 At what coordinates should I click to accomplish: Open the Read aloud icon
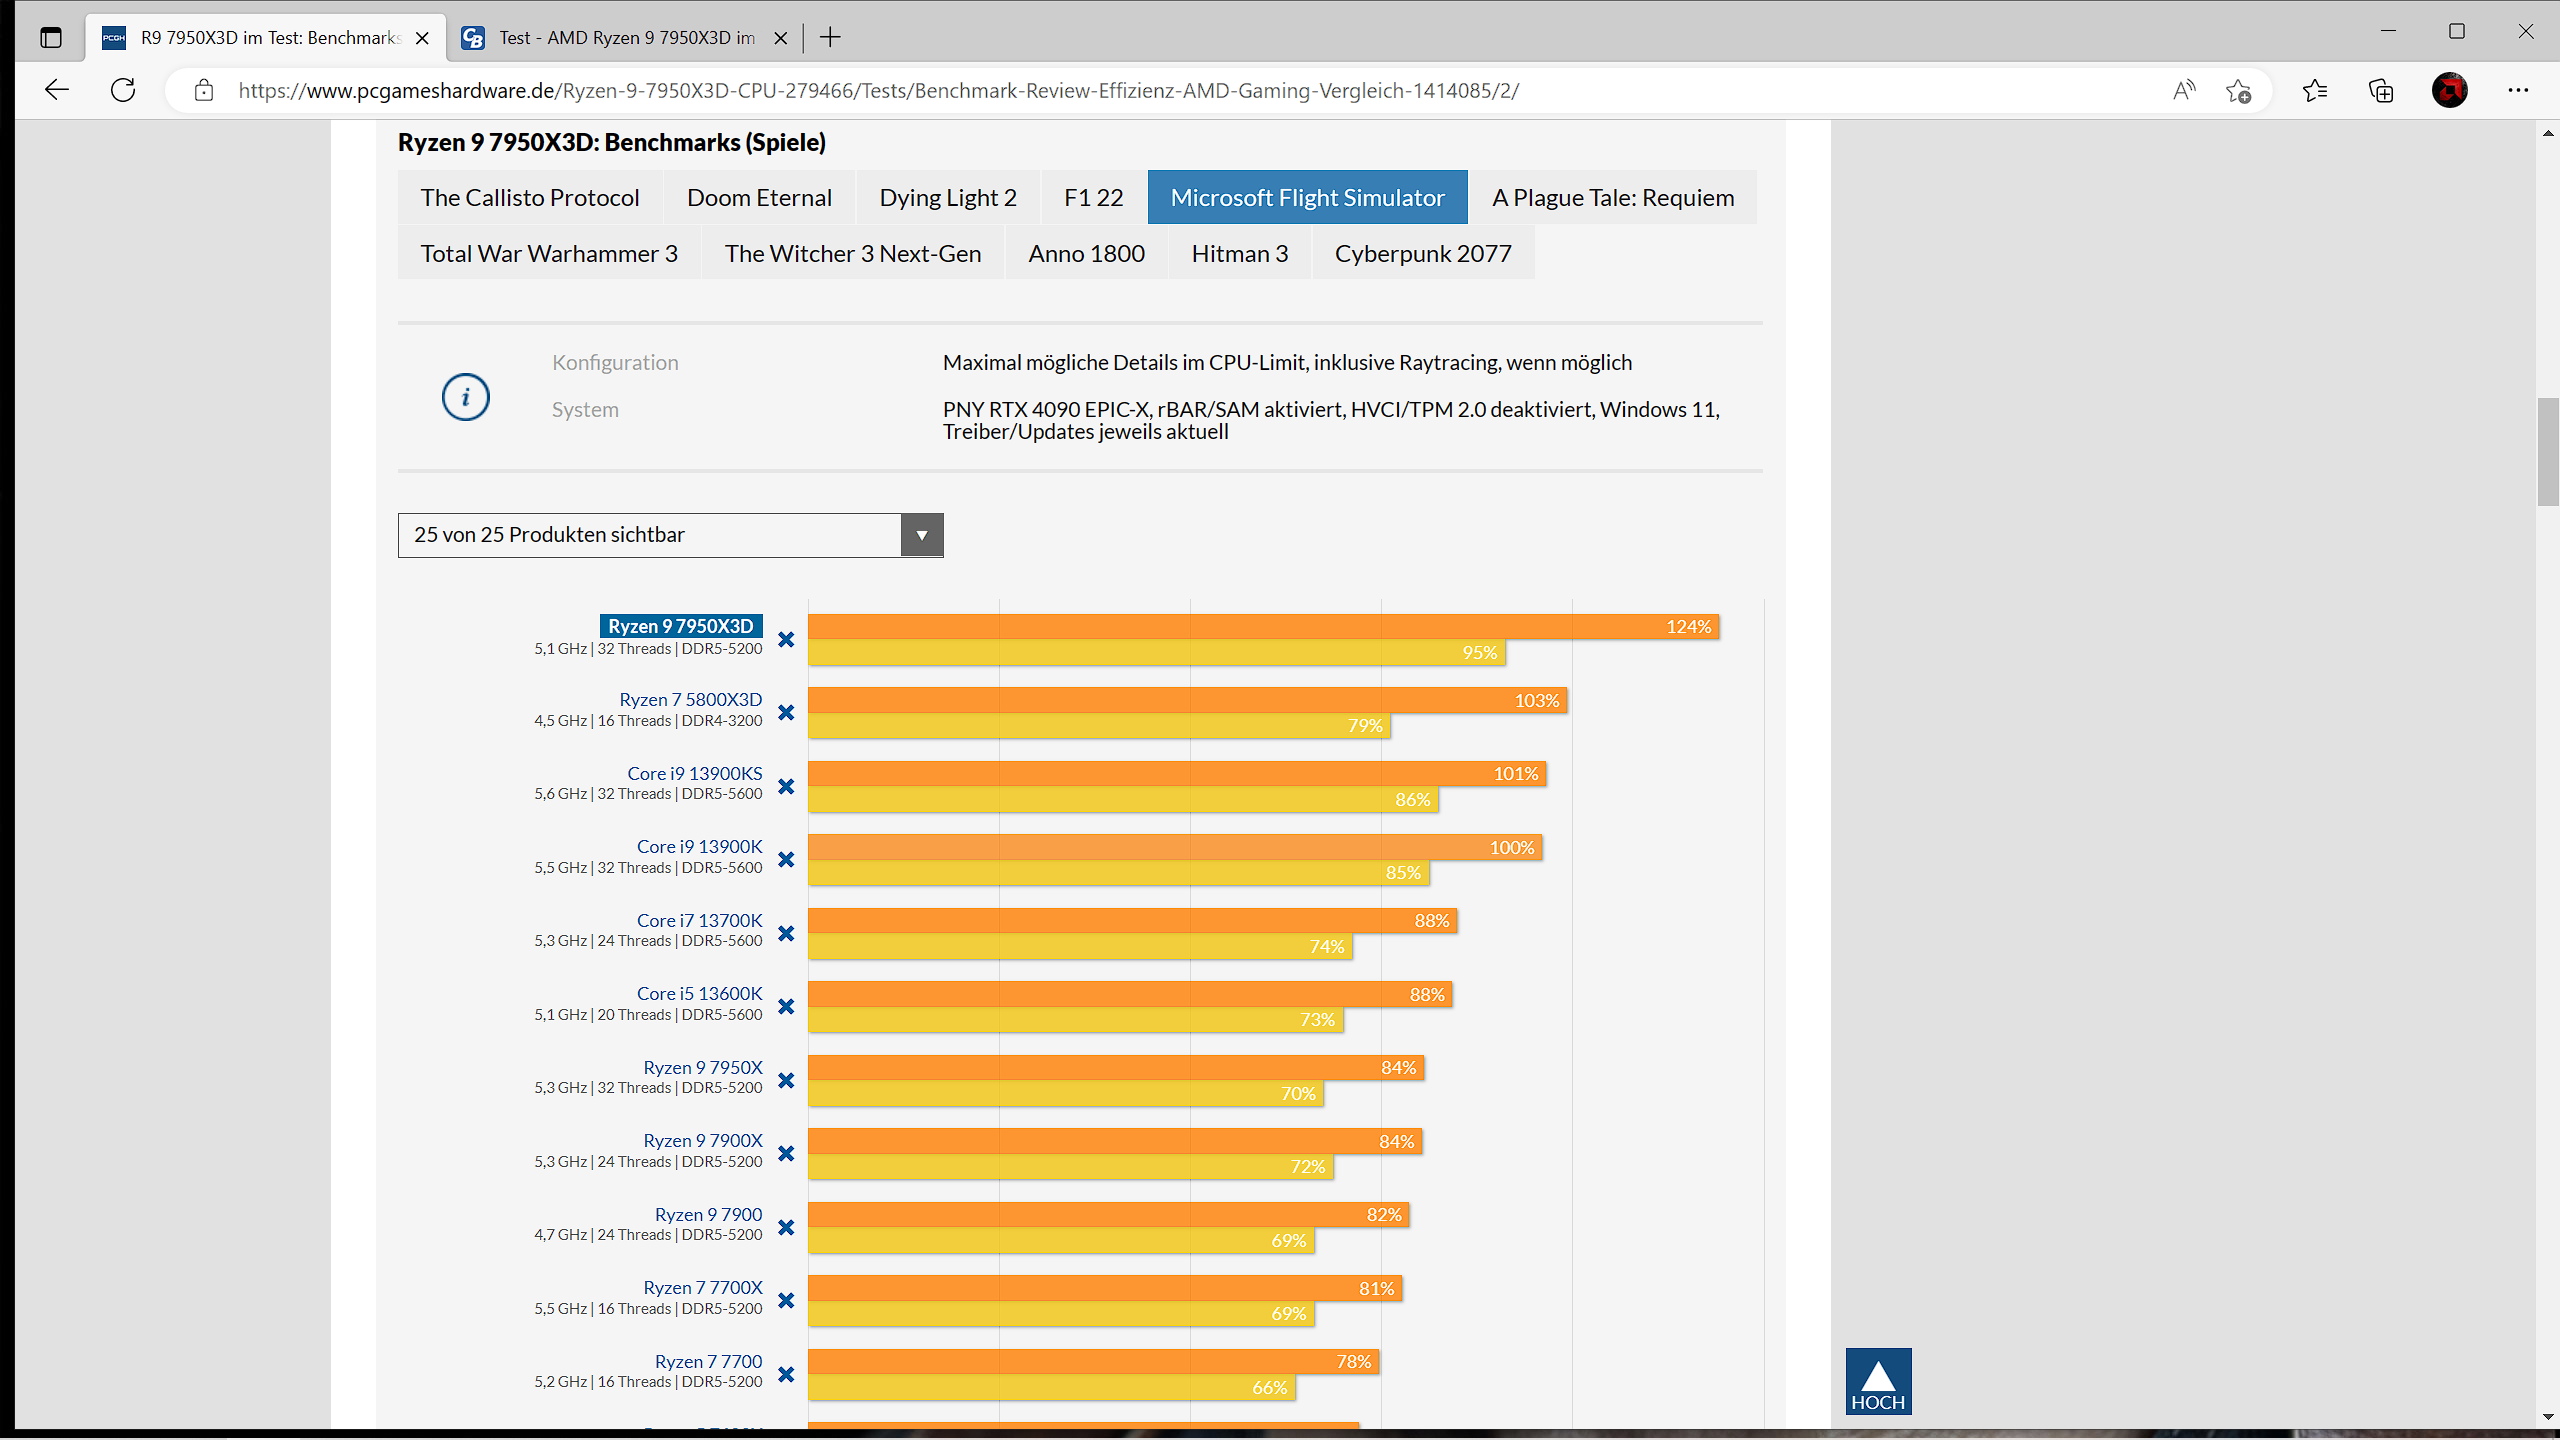pos(2184,90)
